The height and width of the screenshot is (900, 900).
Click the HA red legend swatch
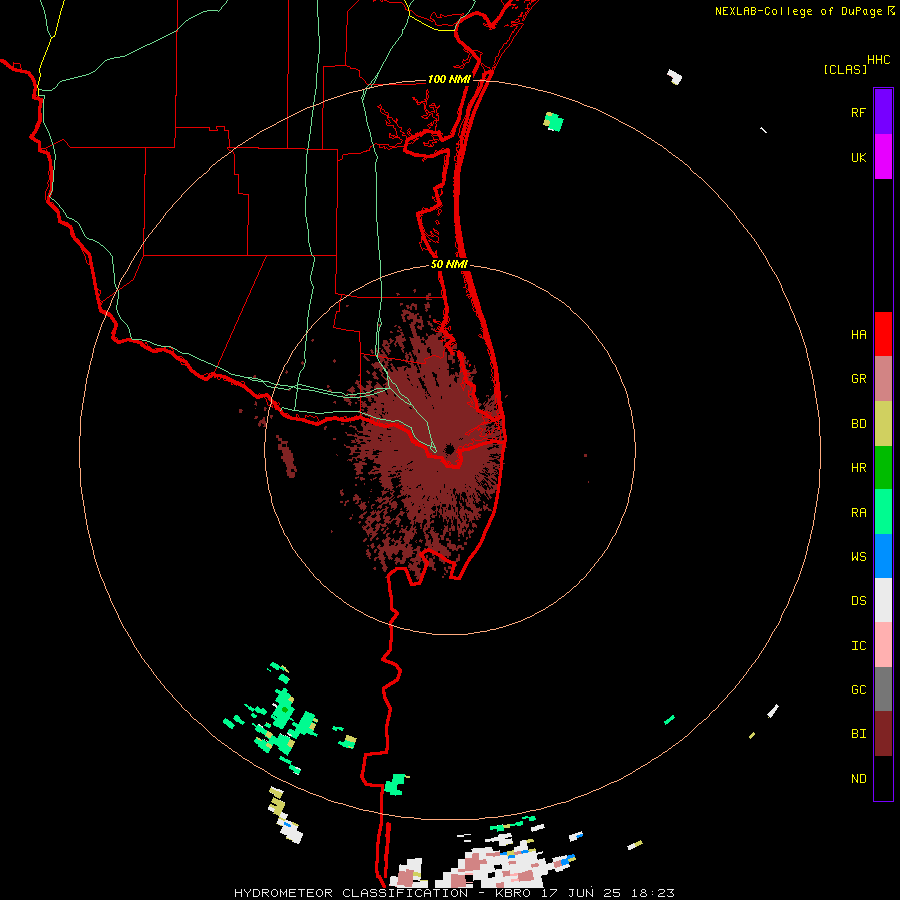pyautogui.click(x=883, y=334)
